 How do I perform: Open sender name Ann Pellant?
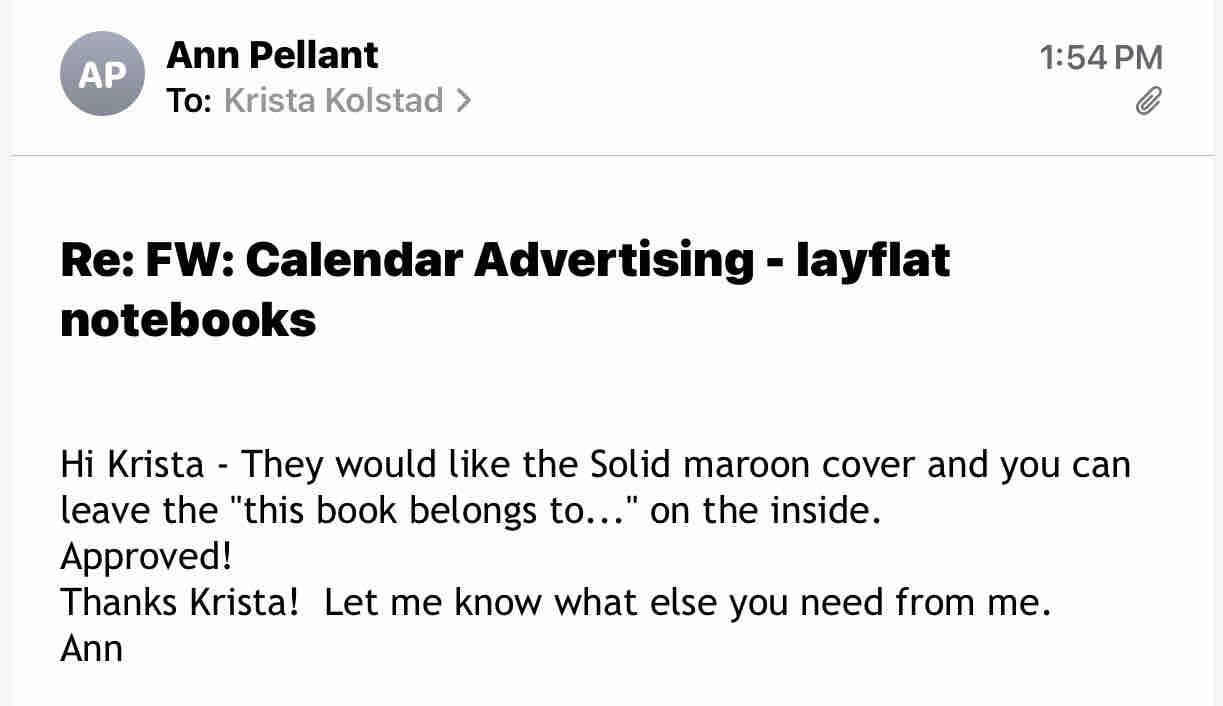click(x=272, y=55)
